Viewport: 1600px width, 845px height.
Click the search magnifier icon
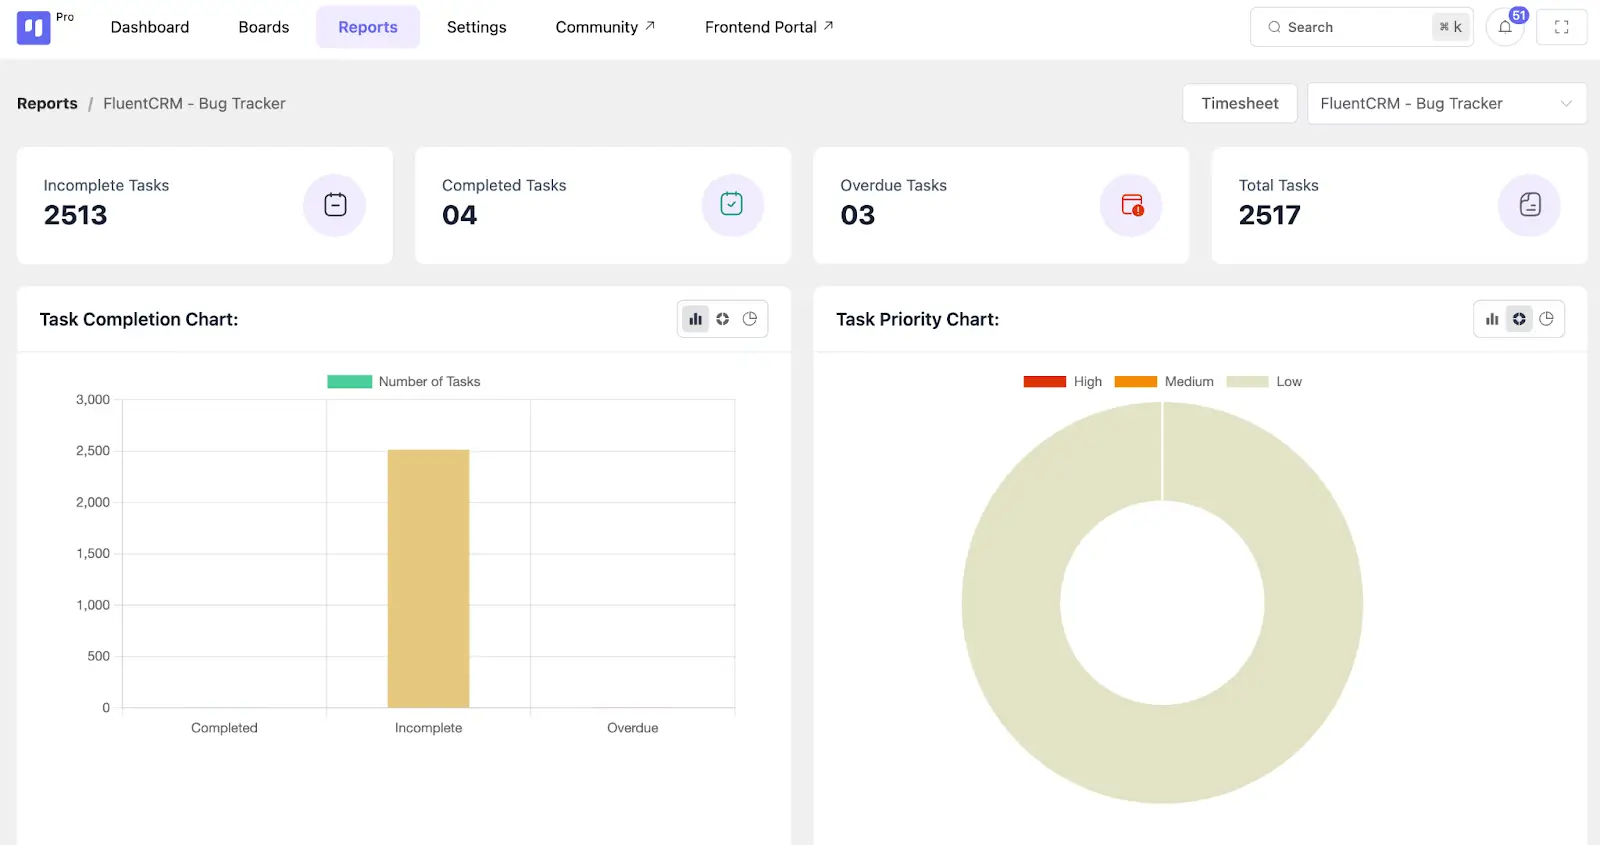tap(1274, 27)
